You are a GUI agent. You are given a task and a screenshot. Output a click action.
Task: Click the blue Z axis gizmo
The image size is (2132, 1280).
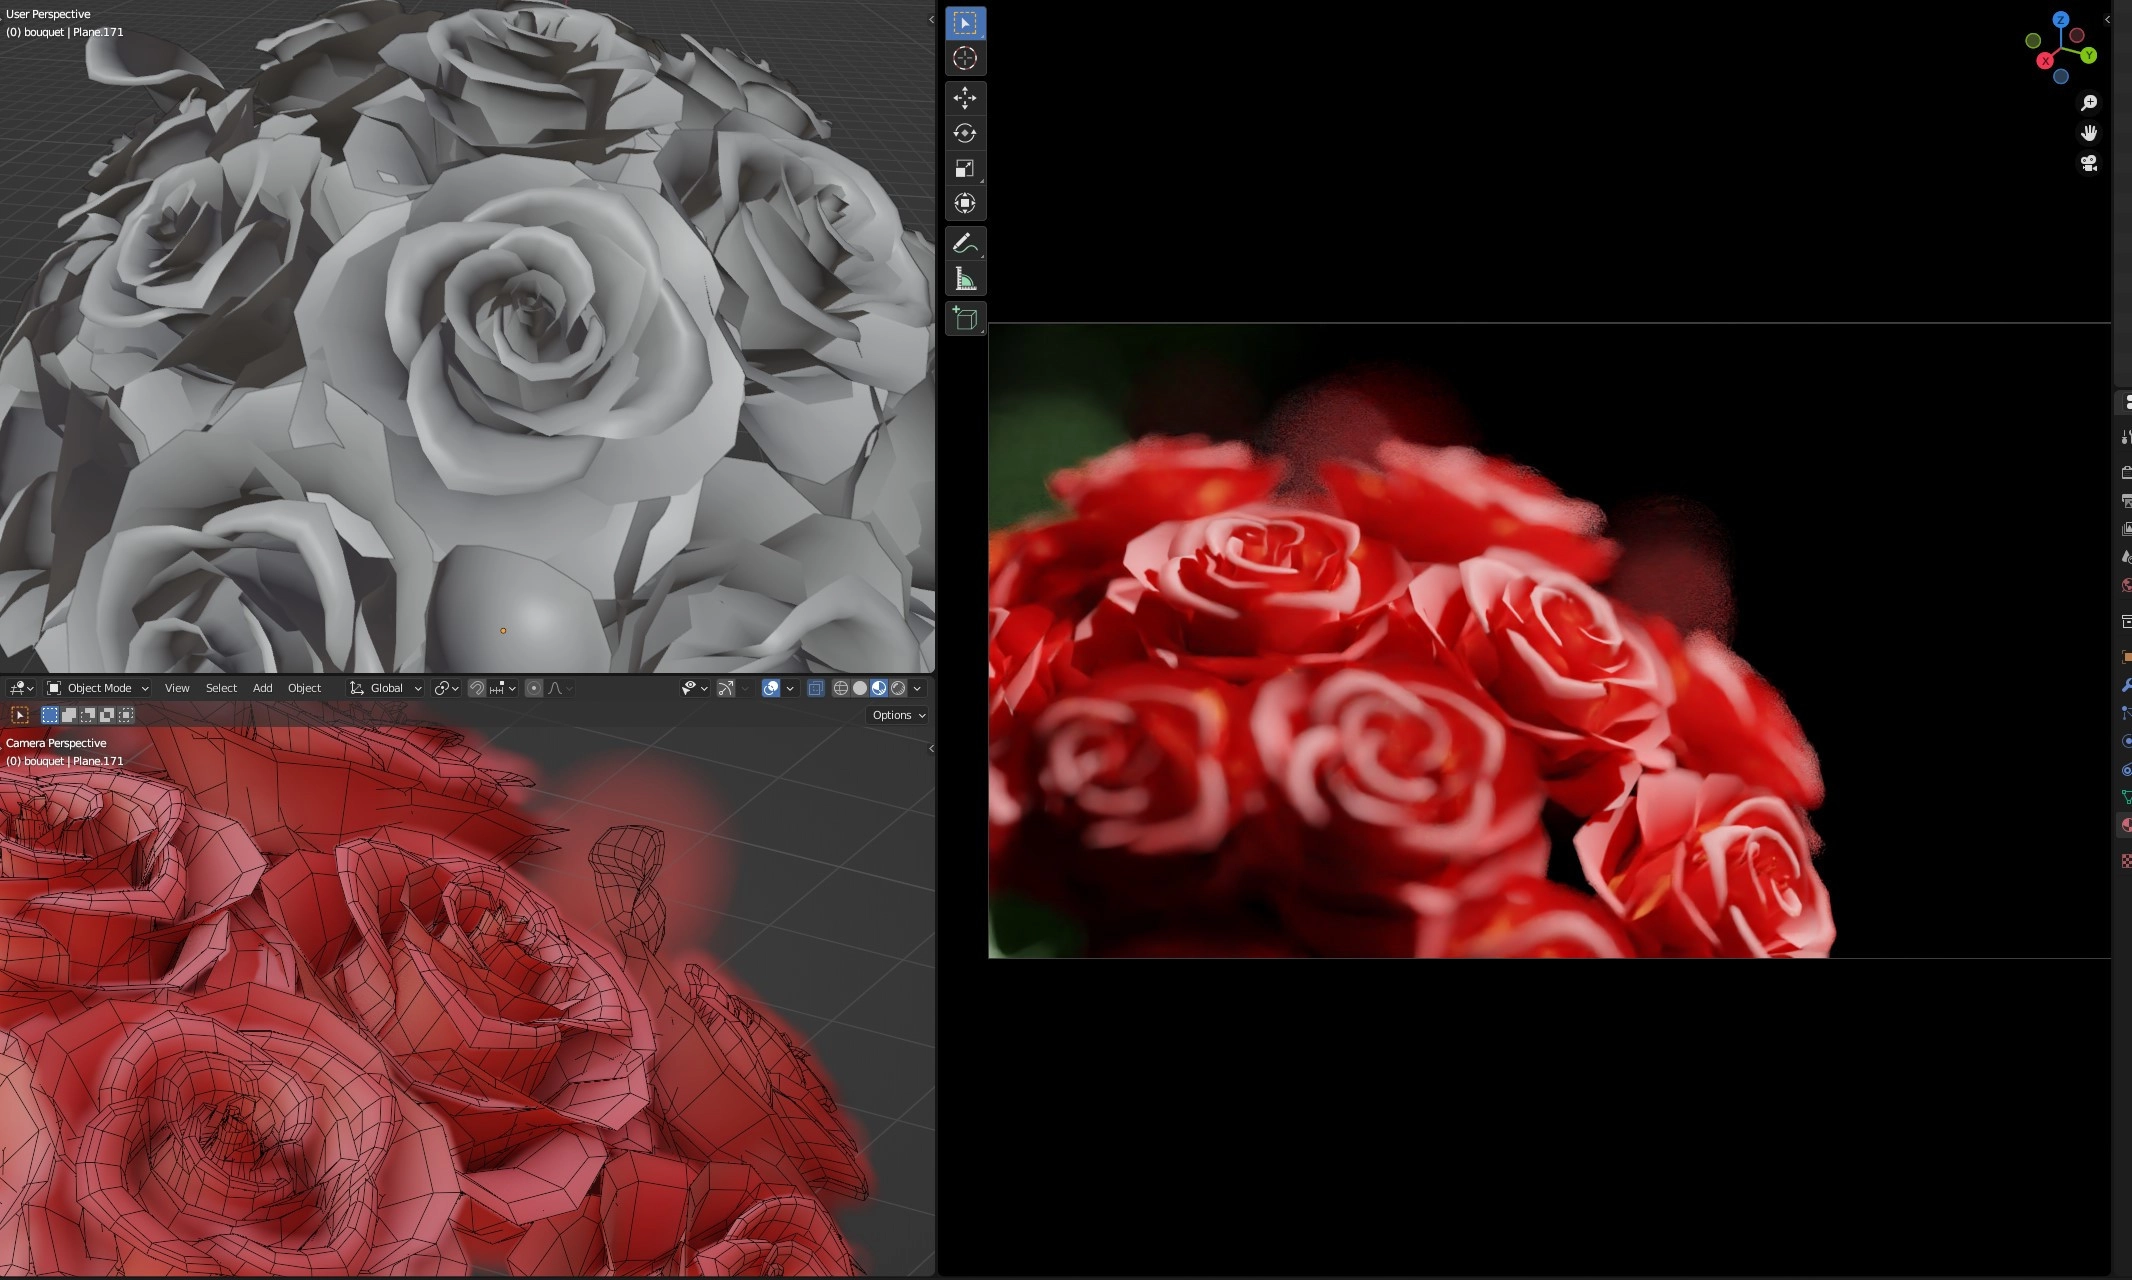[x=2061, y=19]
